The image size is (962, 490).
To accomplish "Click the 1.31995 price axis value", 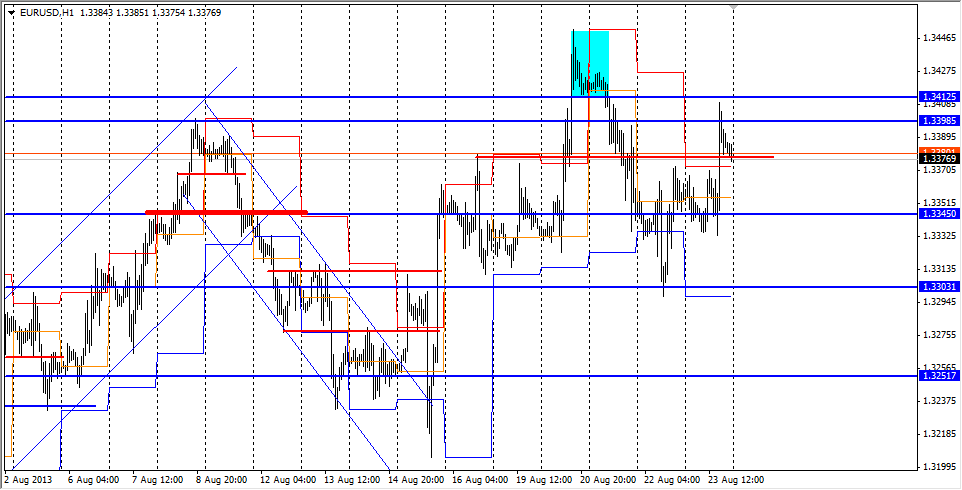I will 939,467.
